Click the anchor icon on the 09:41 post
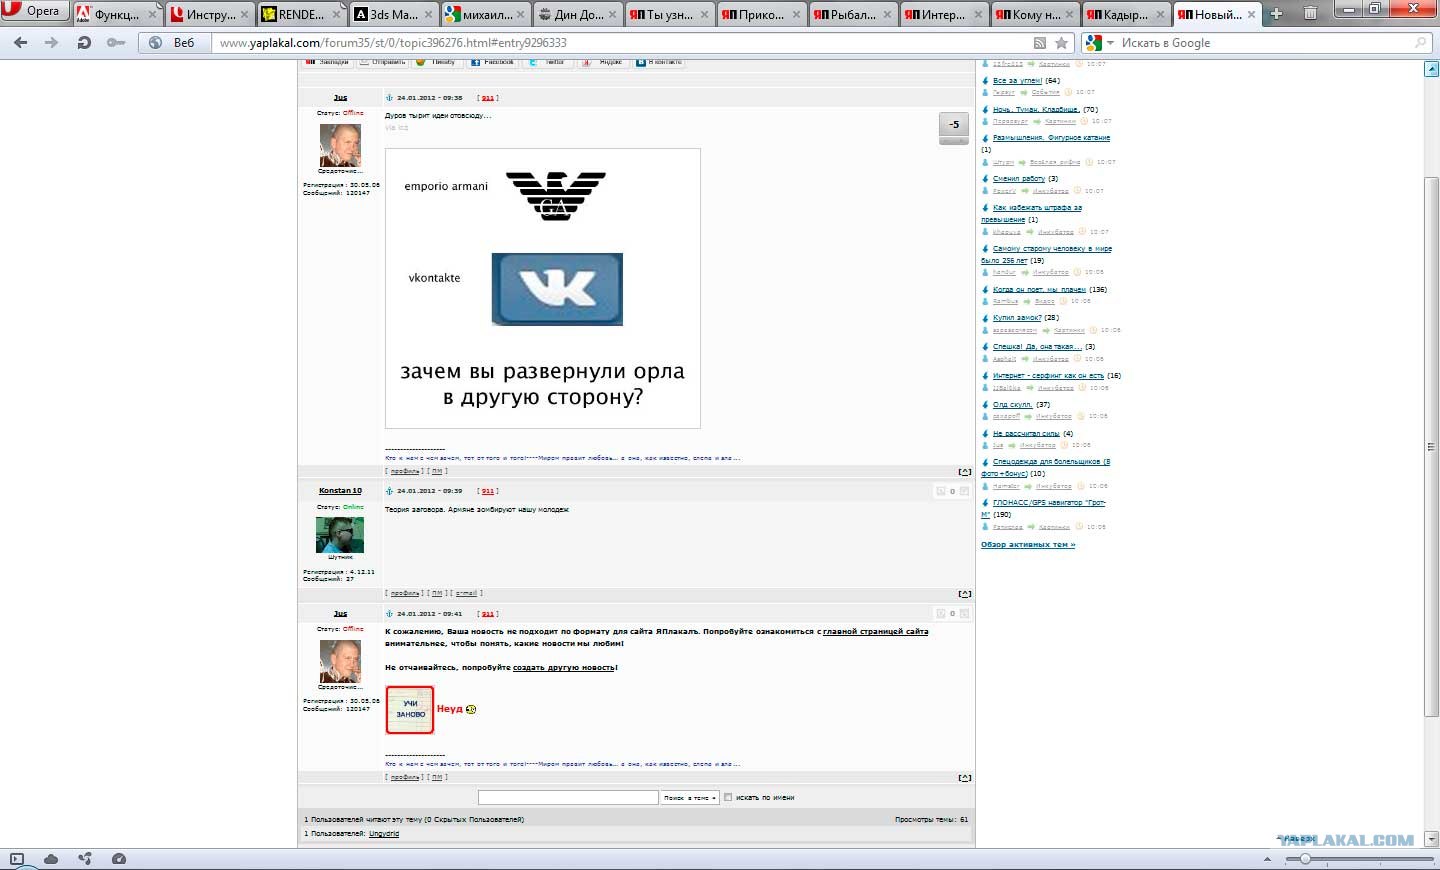Image resolution: width=1440 pixels, height=870 pixels. coord(389,614)
